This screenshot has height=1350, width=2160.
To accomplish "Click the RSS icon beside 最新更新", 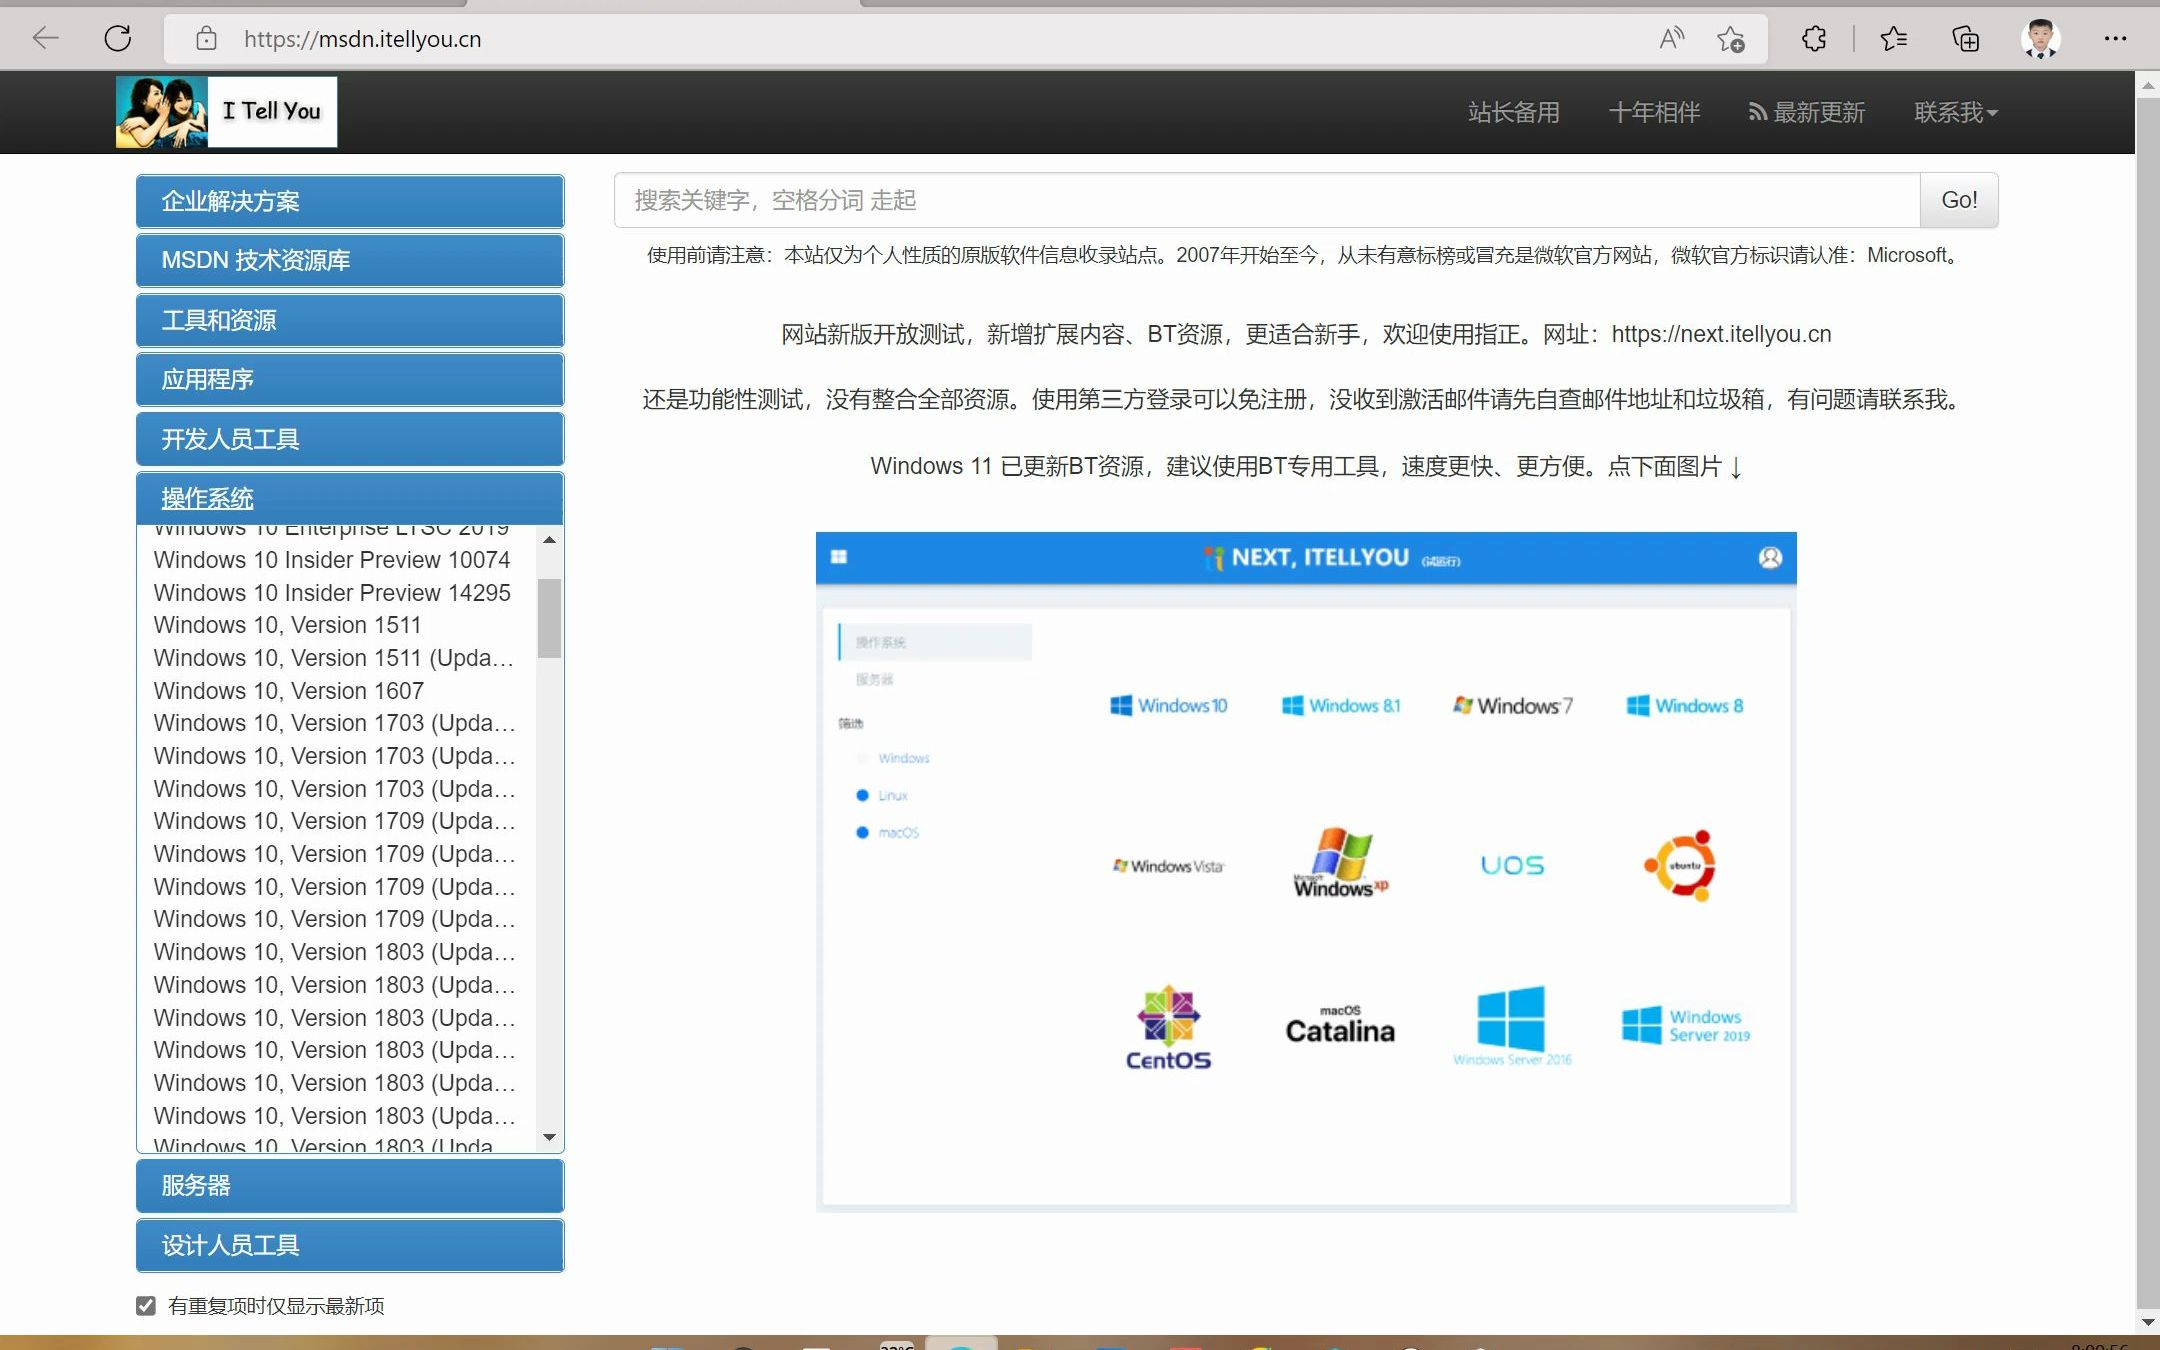I will [x=1758, y=112].
